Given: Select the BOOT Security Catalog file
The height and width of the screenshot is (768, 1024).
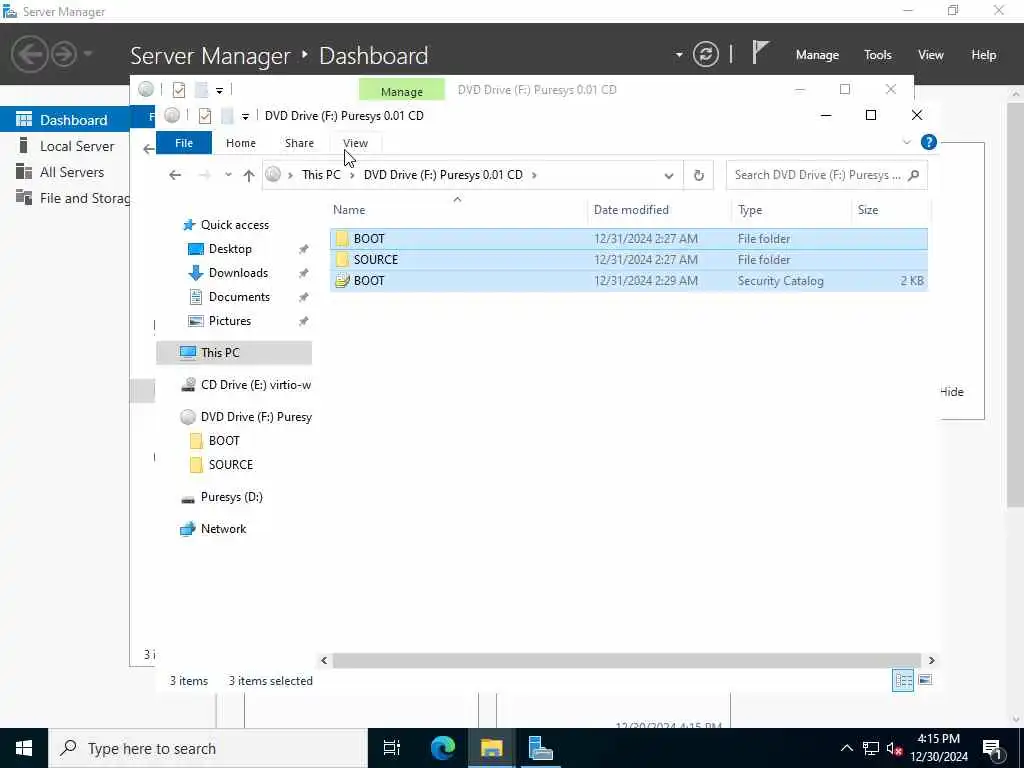Looking at the screenshot, I should coord(628,281).
